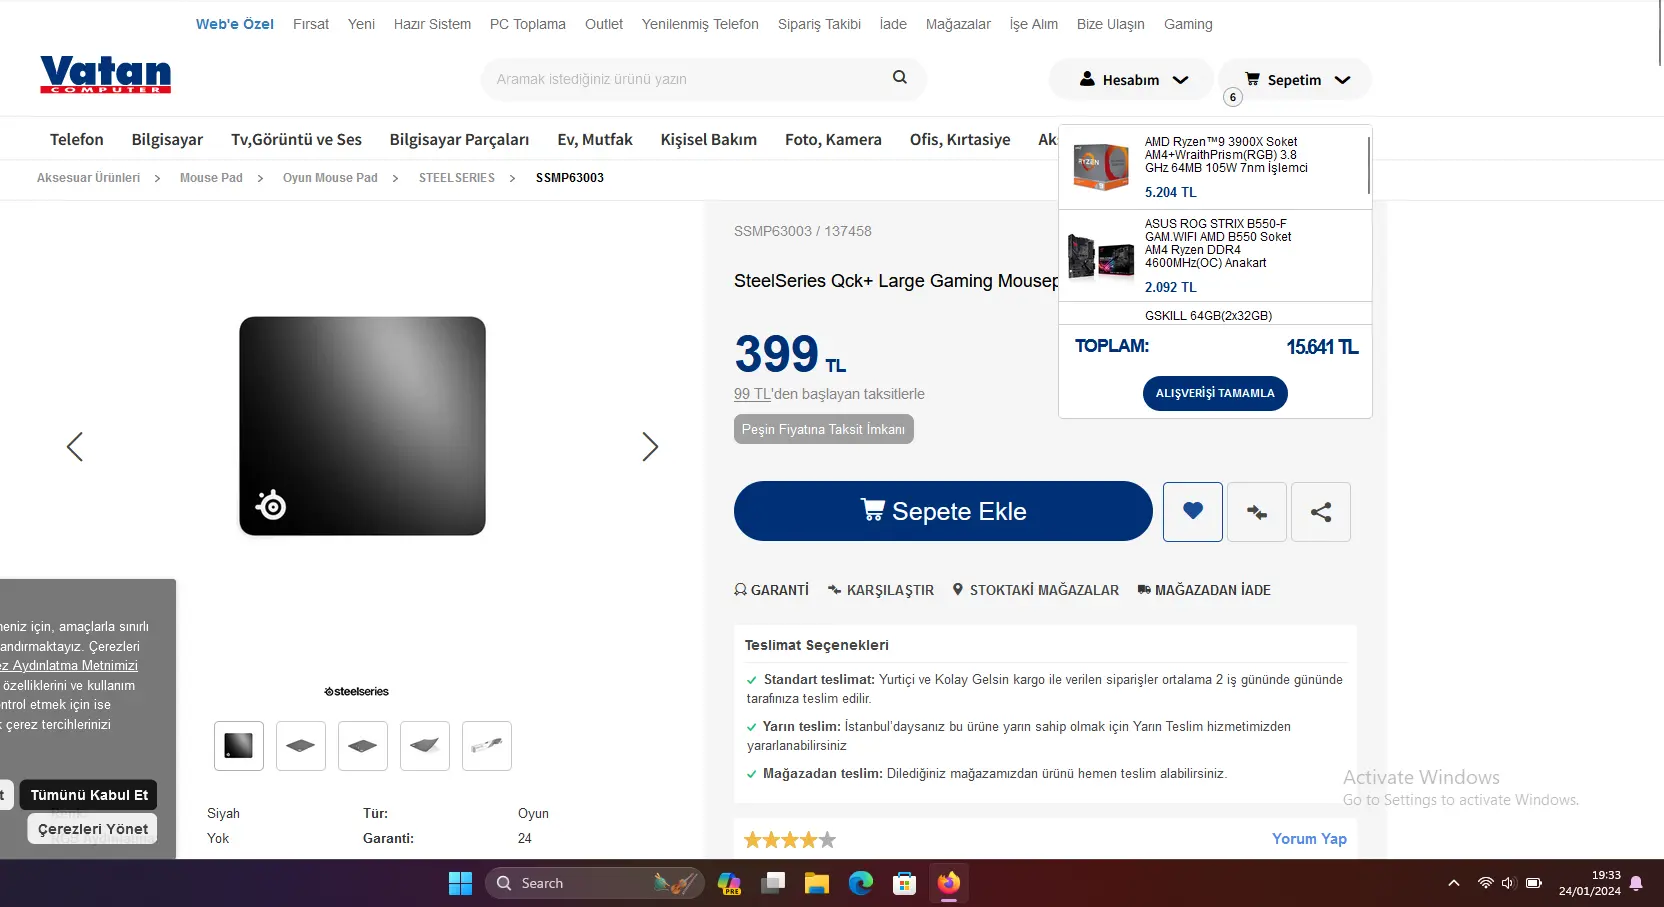Click Sepete Ekle button
Screen dimensions: 1664x907
pos(943,511)
